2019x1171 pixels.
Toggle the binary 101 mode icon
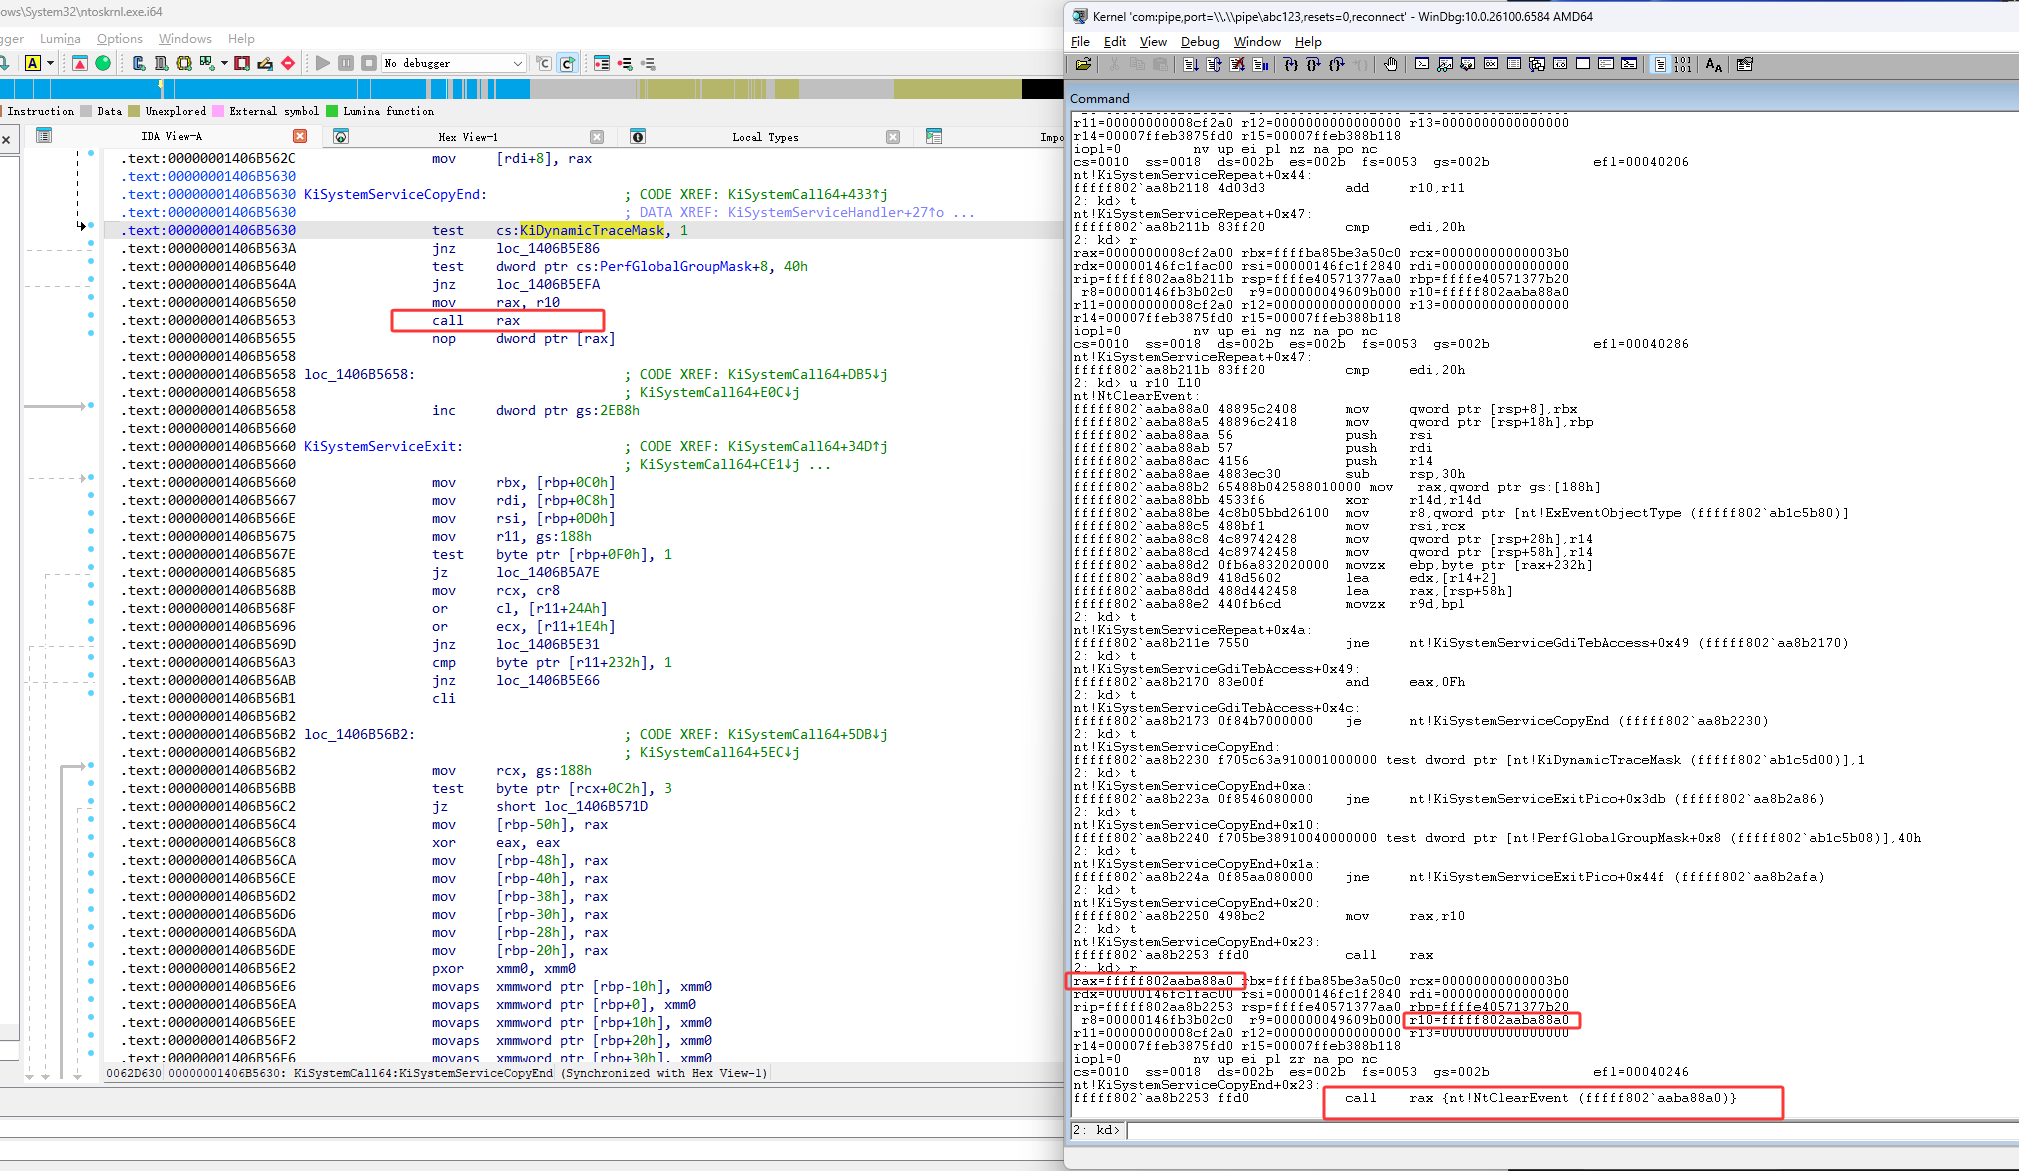1683,65
